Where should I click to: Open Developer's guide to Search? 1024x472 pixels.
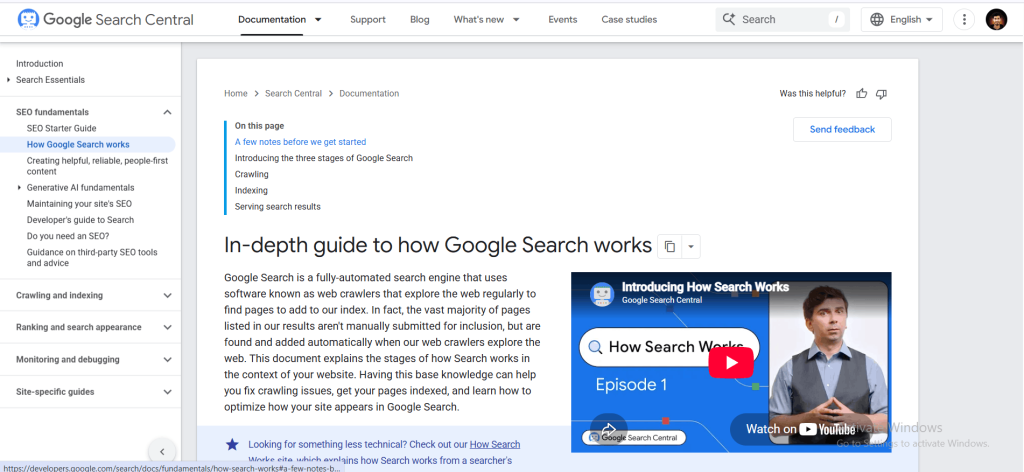80,220
